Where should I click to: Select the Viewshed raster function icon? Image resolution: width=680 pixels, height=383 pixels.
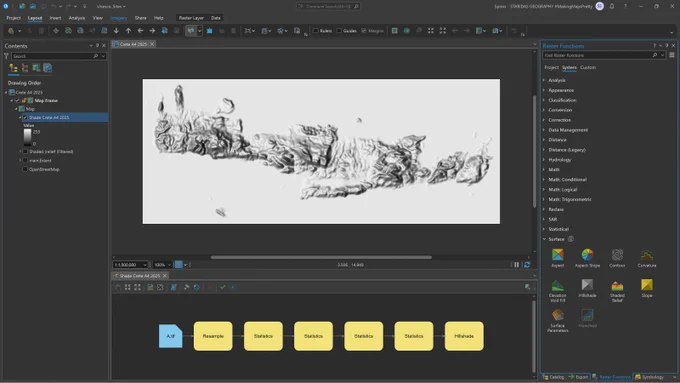pos(587,315)
